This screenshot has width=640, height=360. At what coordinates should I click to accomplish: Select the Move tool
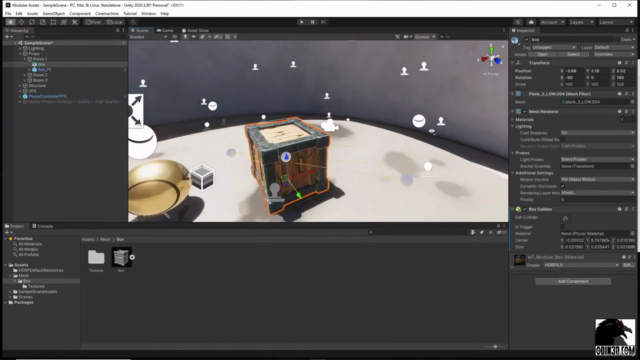click(x=21, y=22)
